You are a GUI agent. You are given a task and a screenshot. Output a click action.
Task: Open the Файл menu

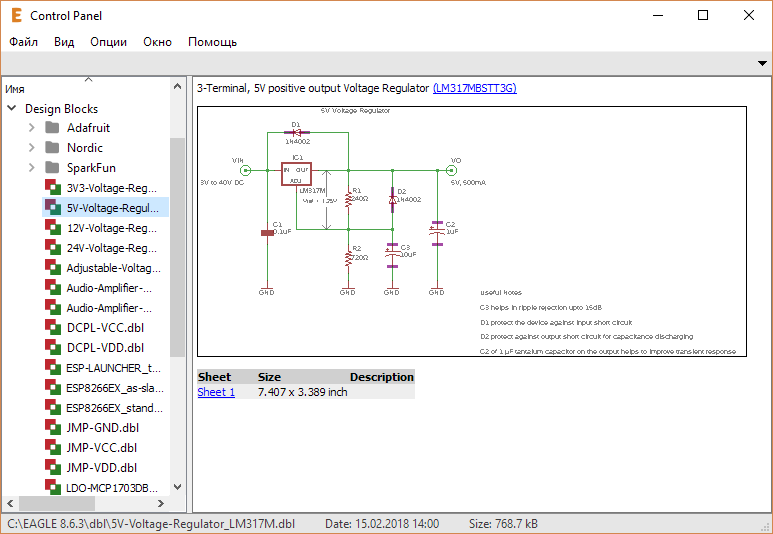coord(23,42)
